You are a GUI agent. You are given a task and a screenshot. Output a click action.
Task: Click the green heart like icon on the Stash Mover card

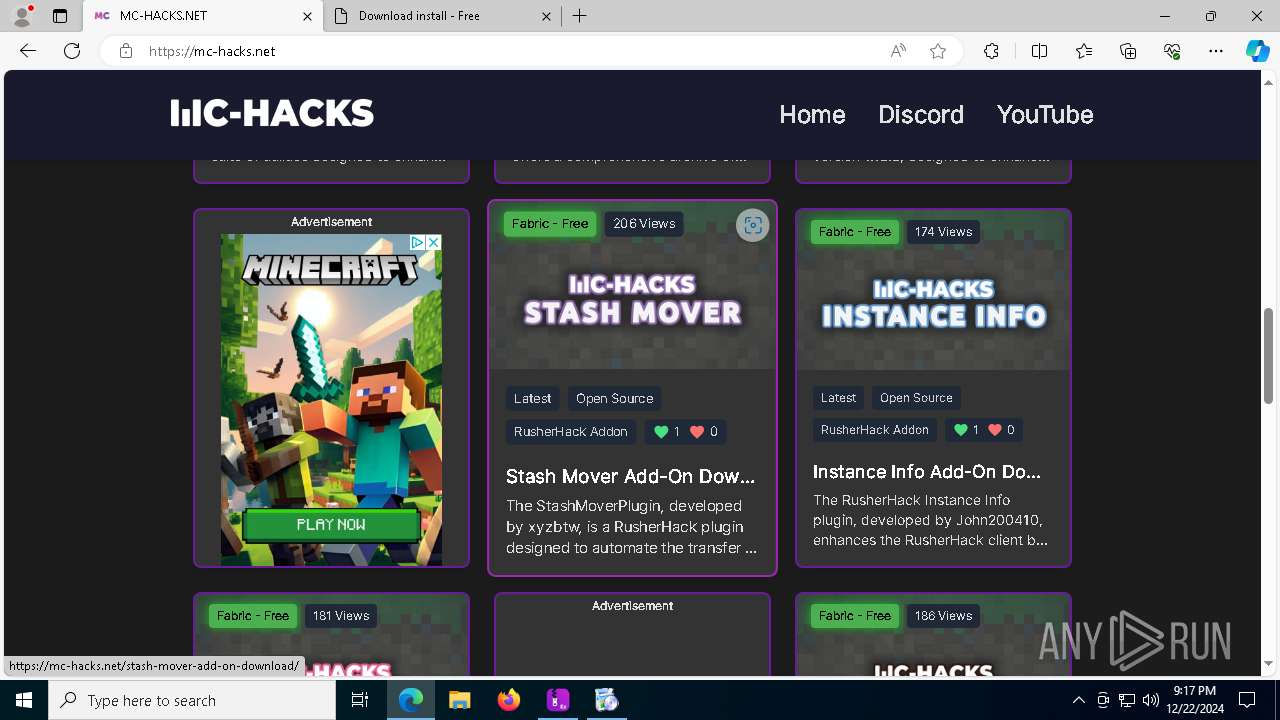(661, 432)
